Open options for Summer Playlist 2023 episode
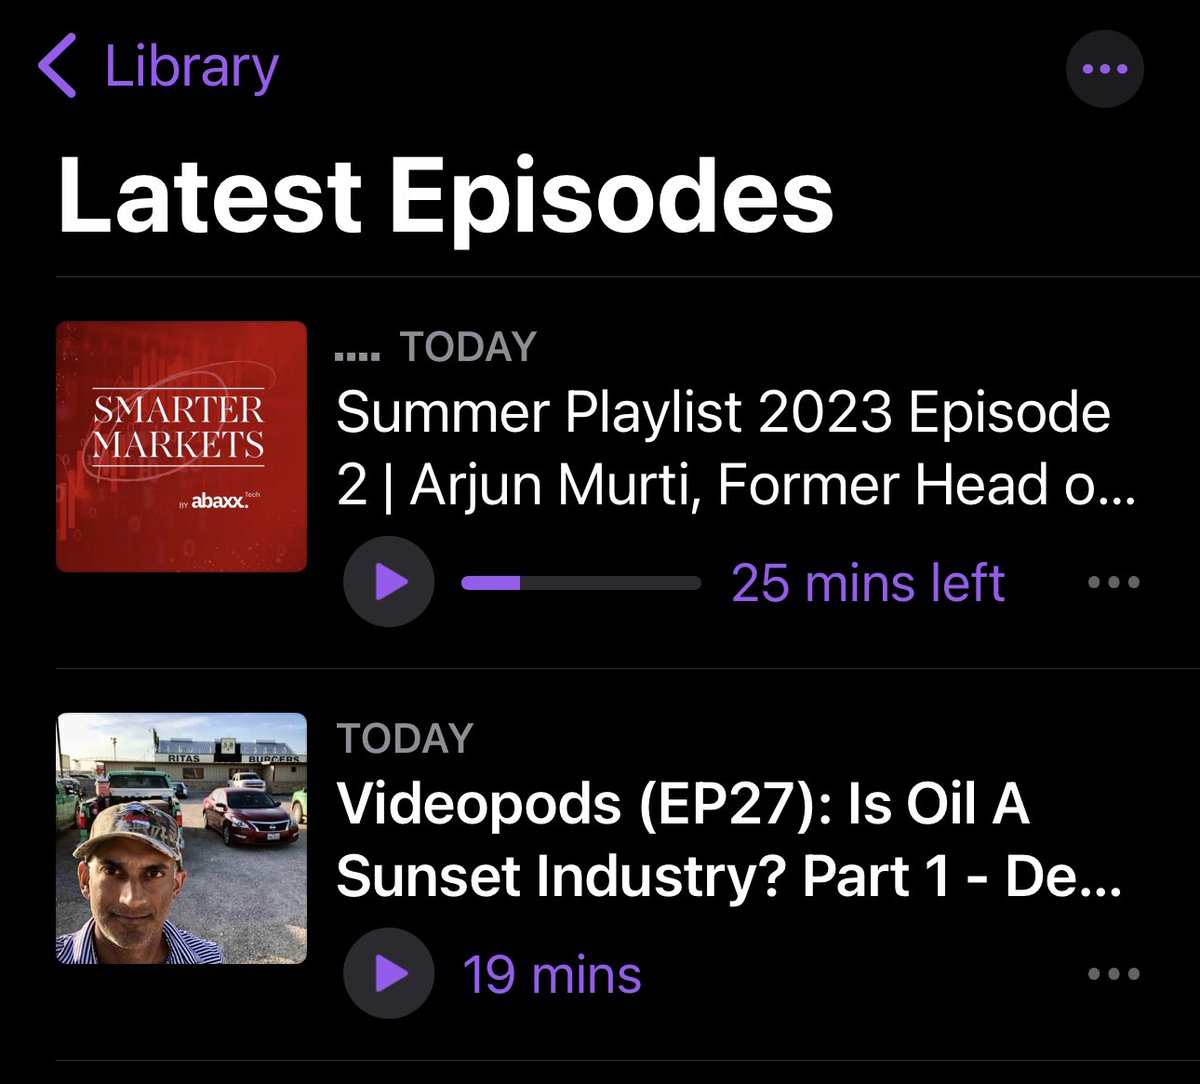Image resolution: width=1200 pixels, height=1084 pixels. [1113, 582]
